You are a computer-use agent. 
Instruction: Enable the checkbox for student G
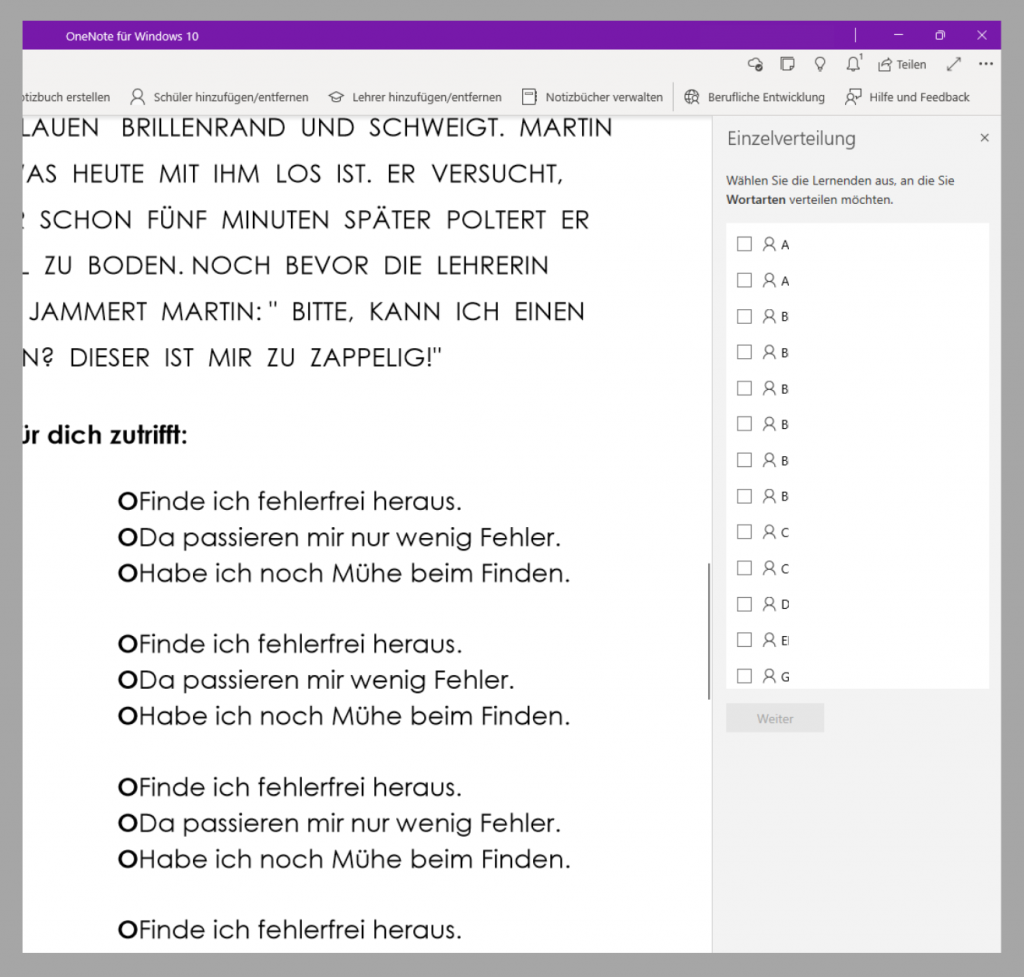coord(744,675)
